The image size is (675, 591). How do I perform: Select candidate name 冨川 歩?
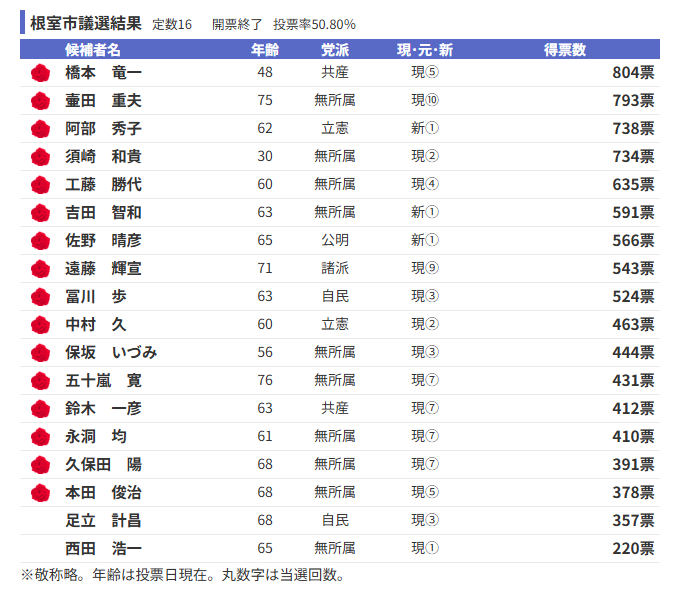click(x=96, y=296)
